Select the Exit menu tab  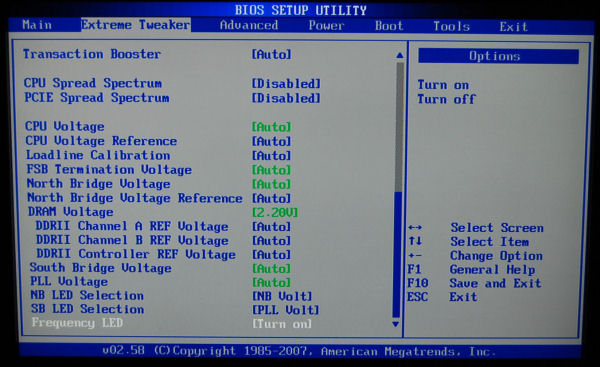pos(514,27)
